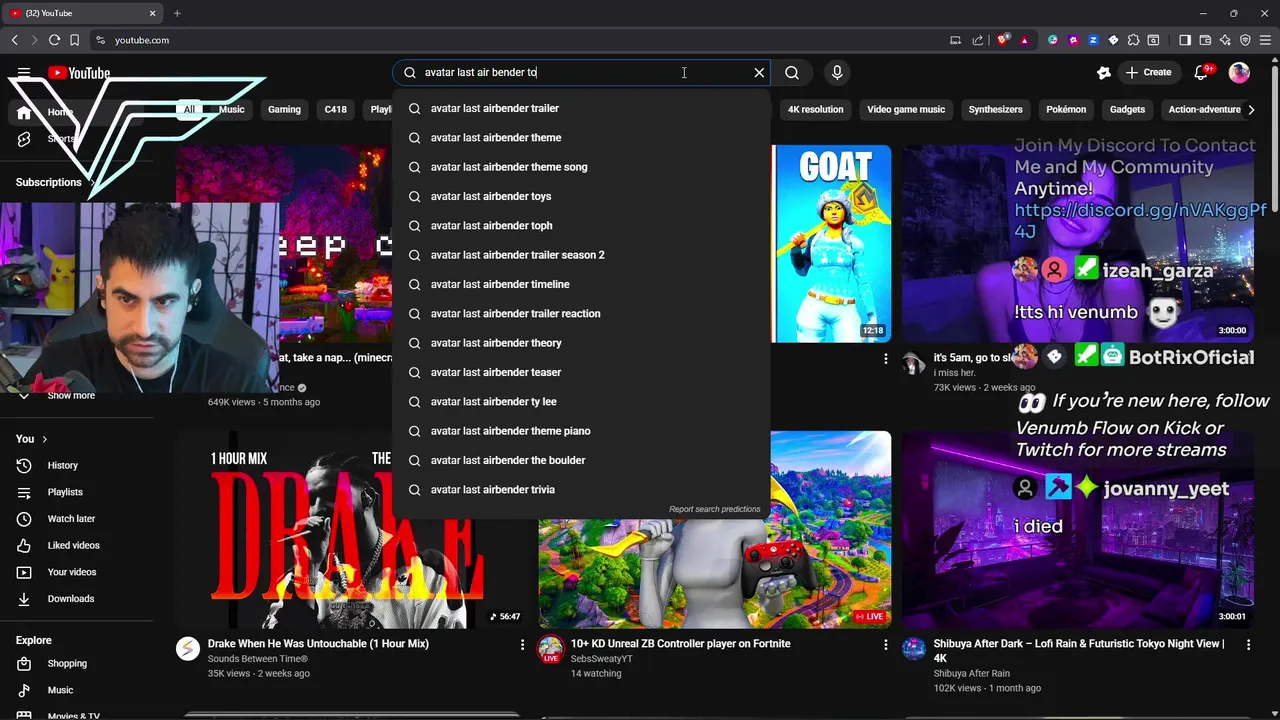Choose suggestion 'avatar last airbender the boulder'
1280x720 pixels.
581,460
